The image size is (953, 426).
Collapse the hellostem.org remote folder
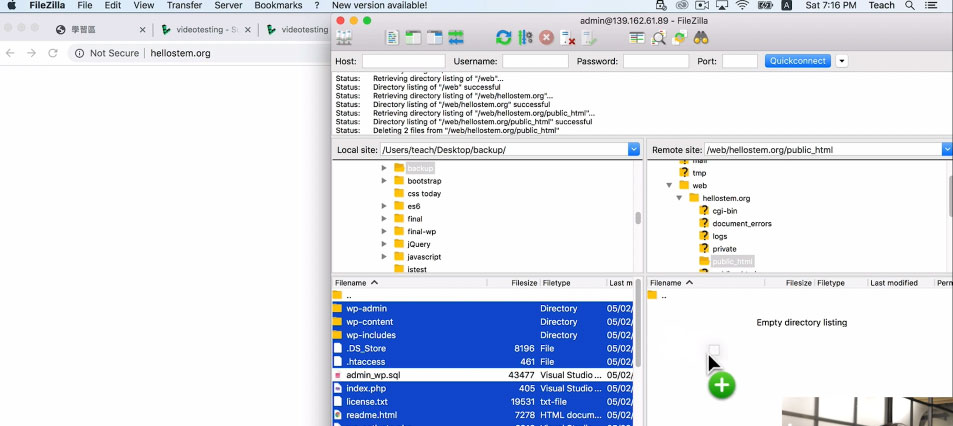(680, 198)
